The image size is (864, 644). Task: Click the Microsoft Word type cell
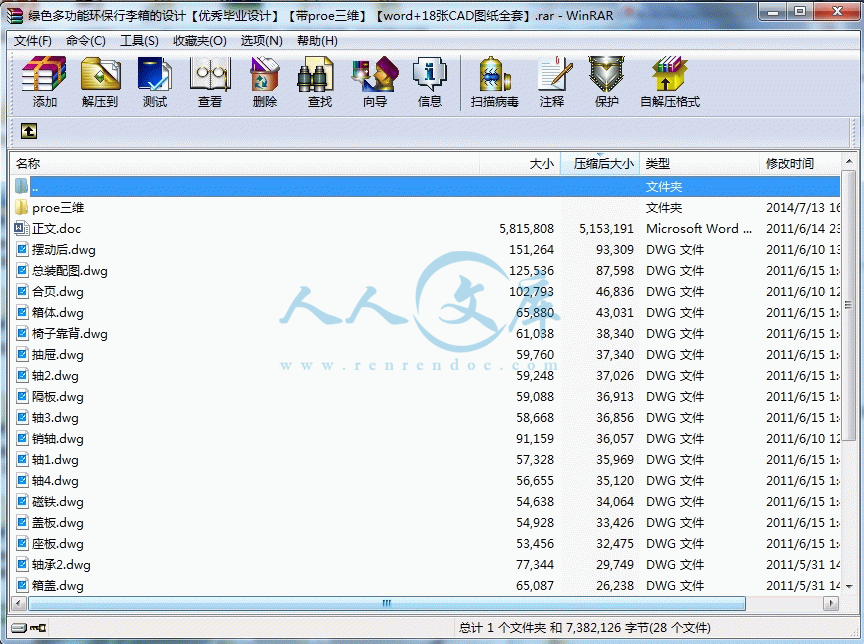click(x=699, y=229)
